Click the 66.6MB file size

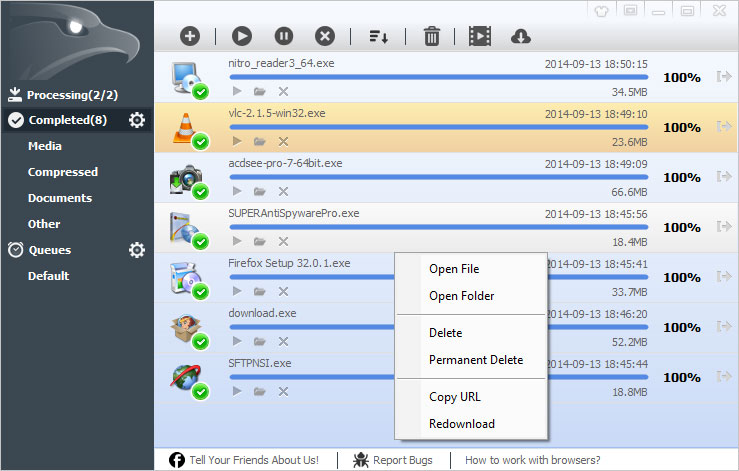point(629,192)
